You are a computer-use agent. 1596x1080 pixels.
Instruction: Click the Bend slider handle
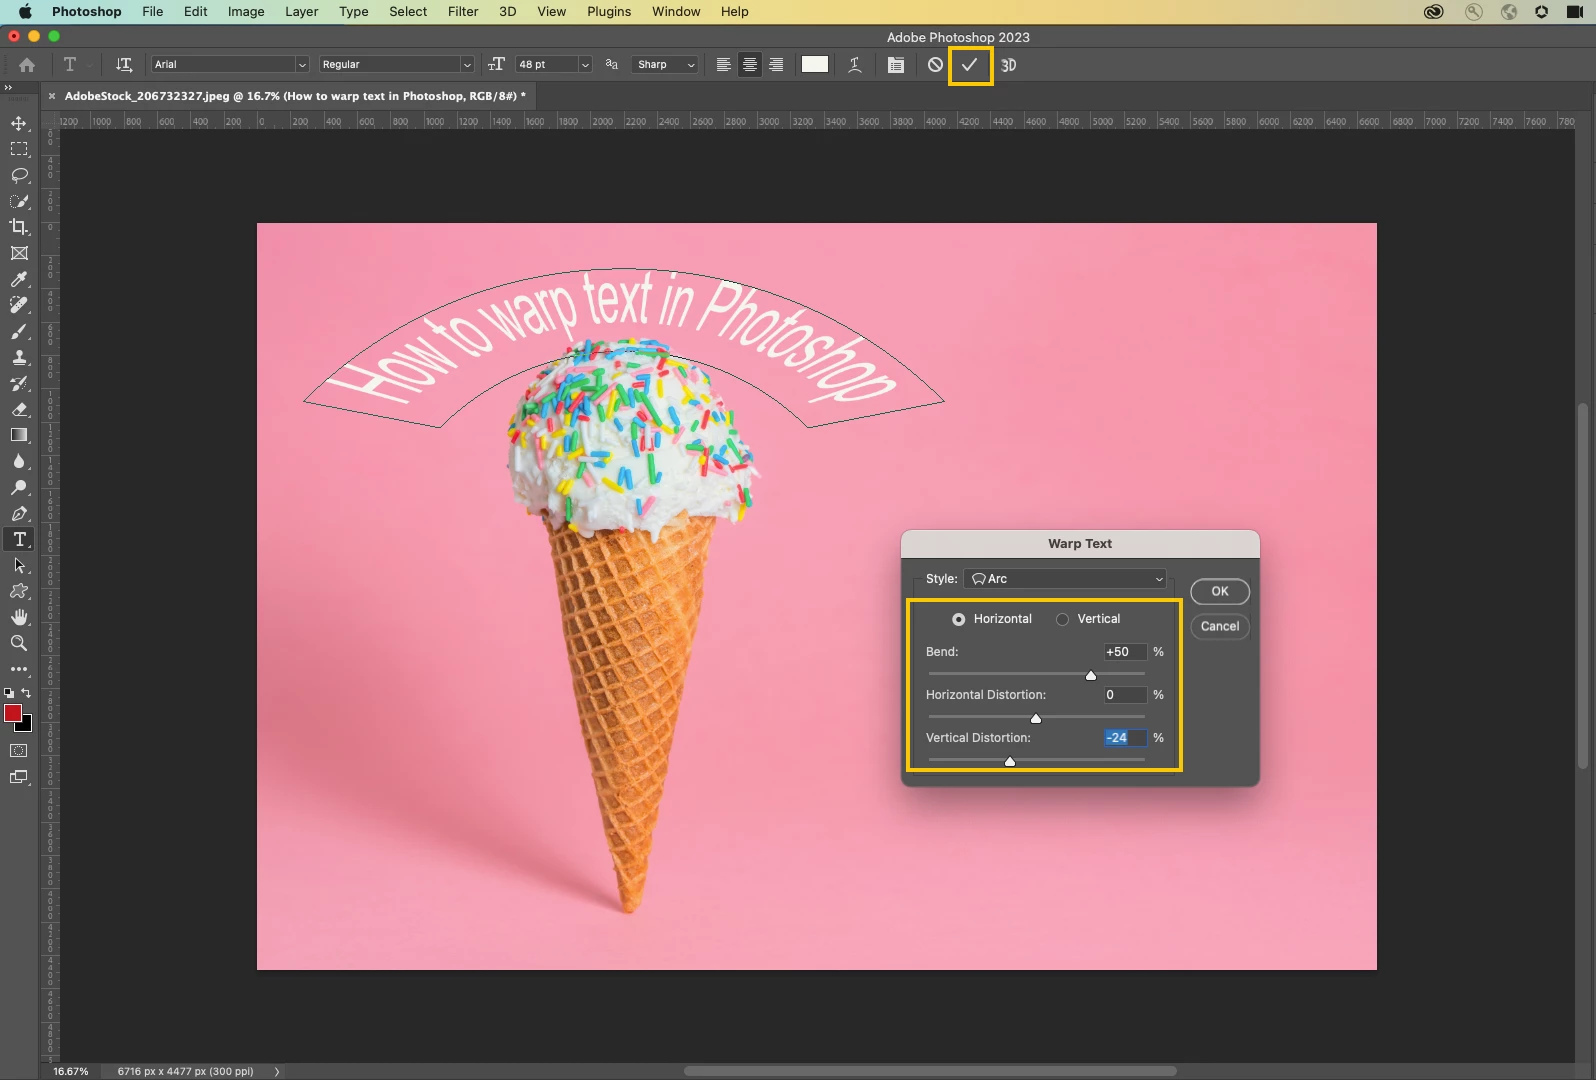click(1091, 676)
